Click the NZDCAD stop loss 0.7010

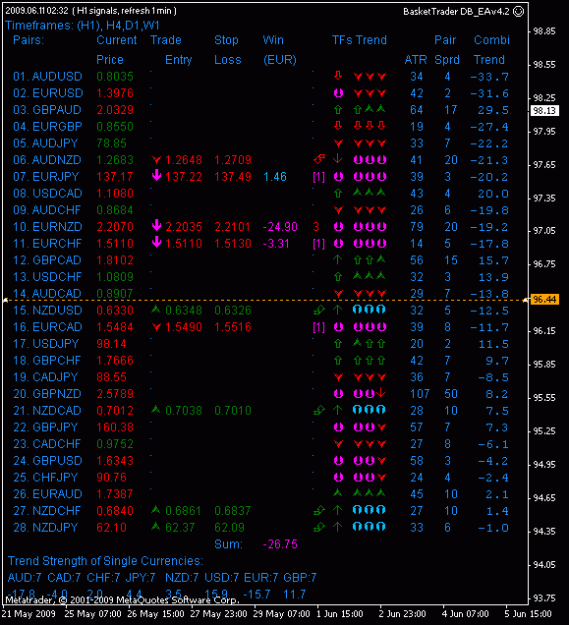pos(233,411)
